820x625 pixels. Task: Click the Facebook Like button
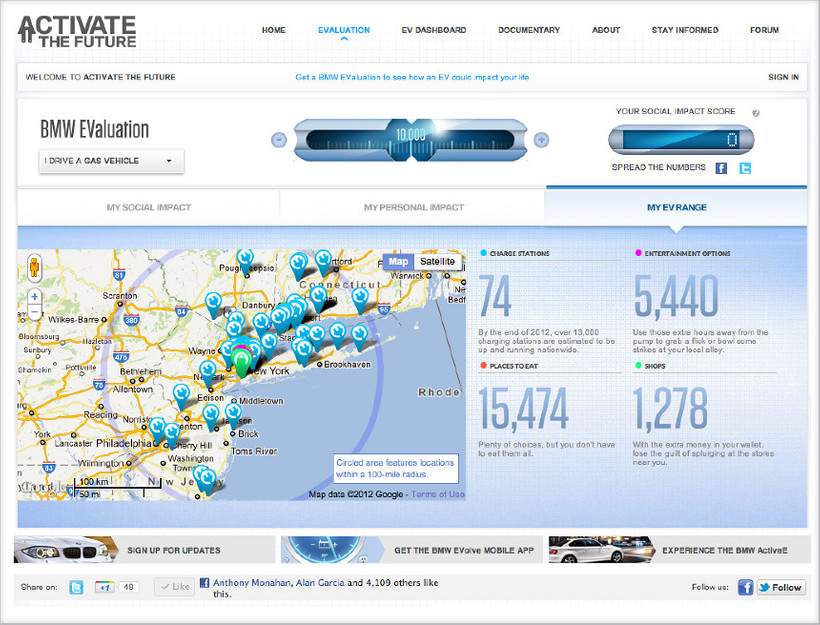pos(175,587)
